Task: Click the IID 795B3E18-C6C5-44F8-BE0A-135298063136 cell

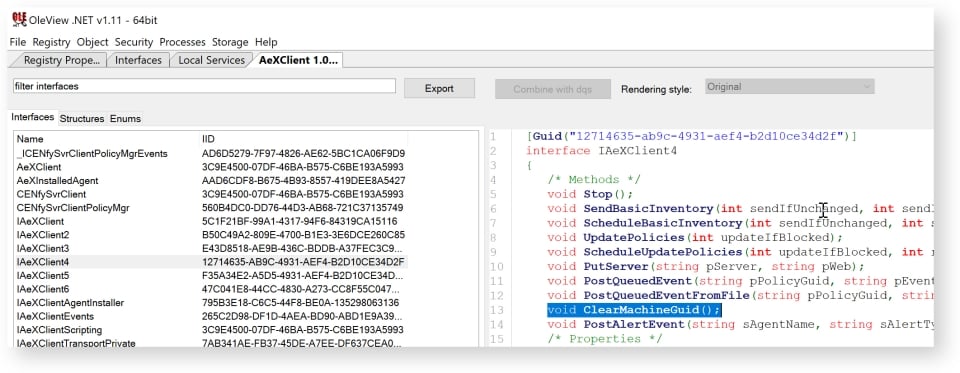Action: (301, 303)
